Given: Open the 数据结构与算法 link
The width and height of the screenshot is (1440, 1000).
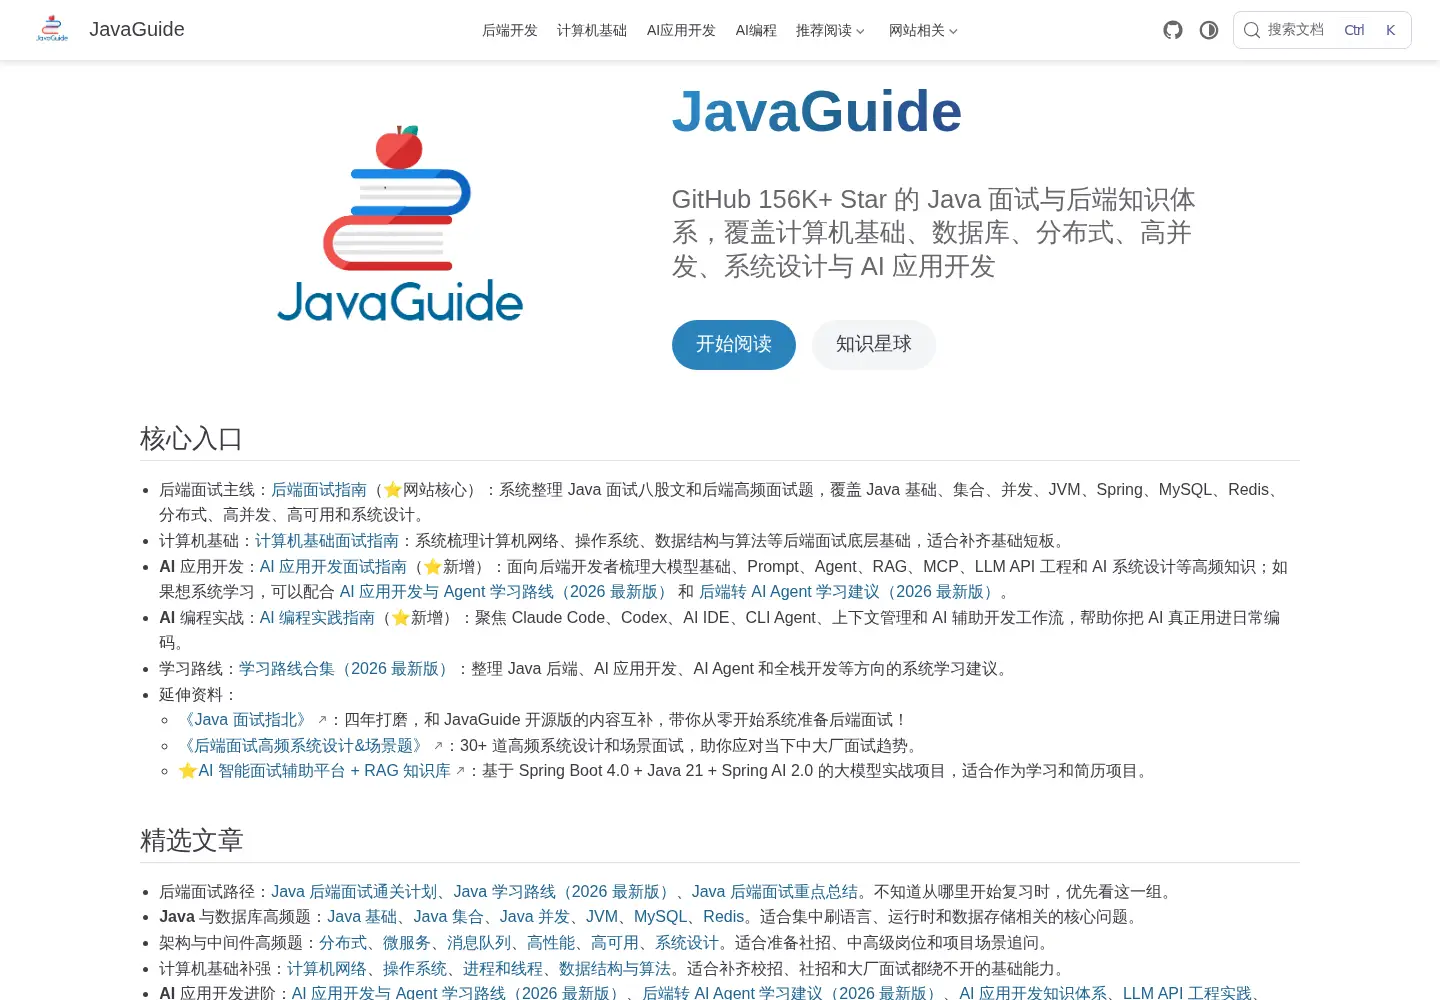Looking at the screenshot, I should pos(615,969).
